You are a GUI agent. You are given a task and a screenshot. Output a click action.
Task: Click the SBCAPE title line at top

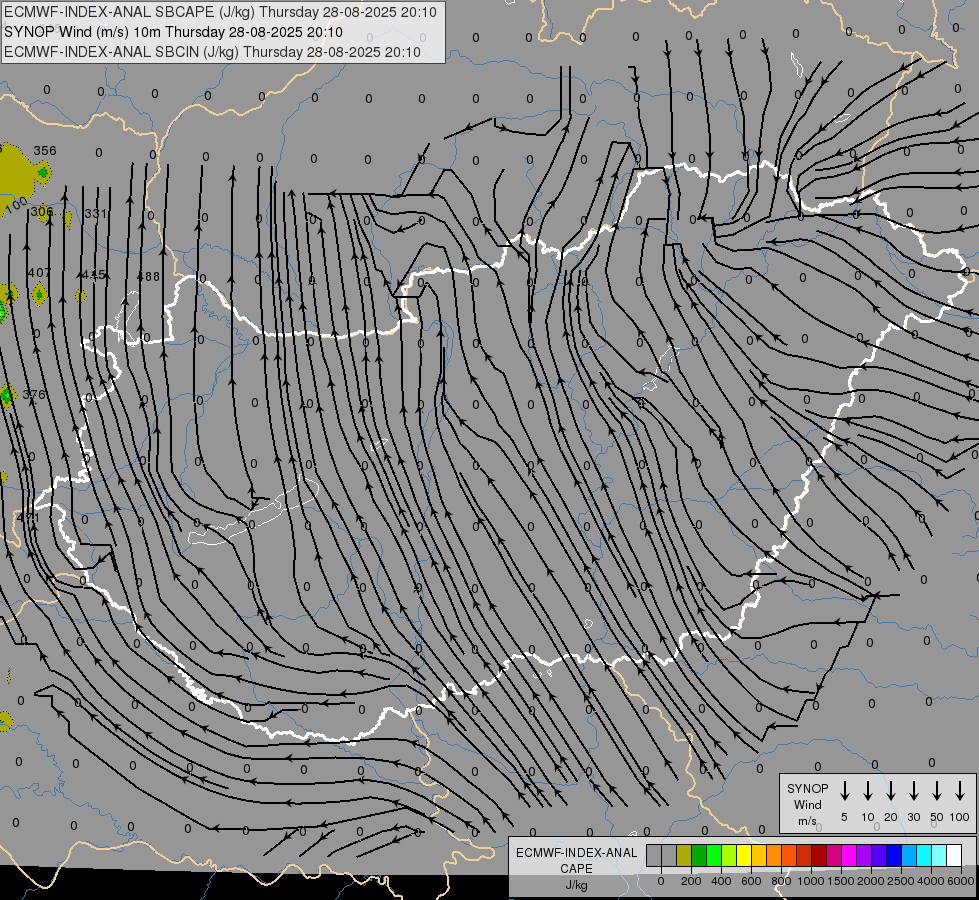[220, 12]
